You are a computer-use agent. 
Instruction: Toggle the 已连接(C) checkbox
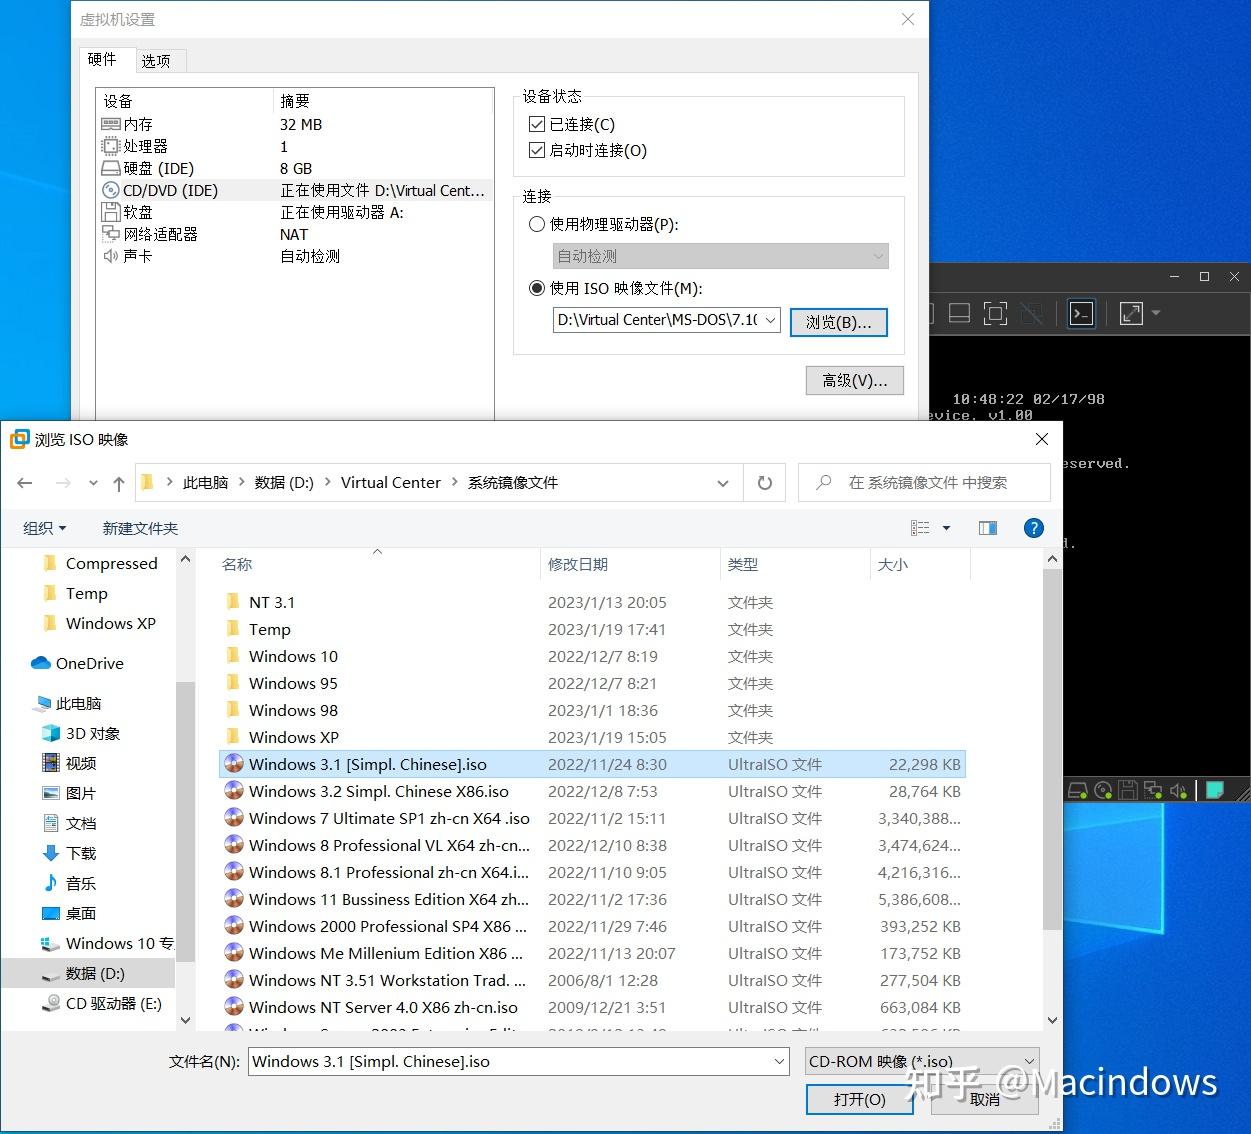[536, 124]
